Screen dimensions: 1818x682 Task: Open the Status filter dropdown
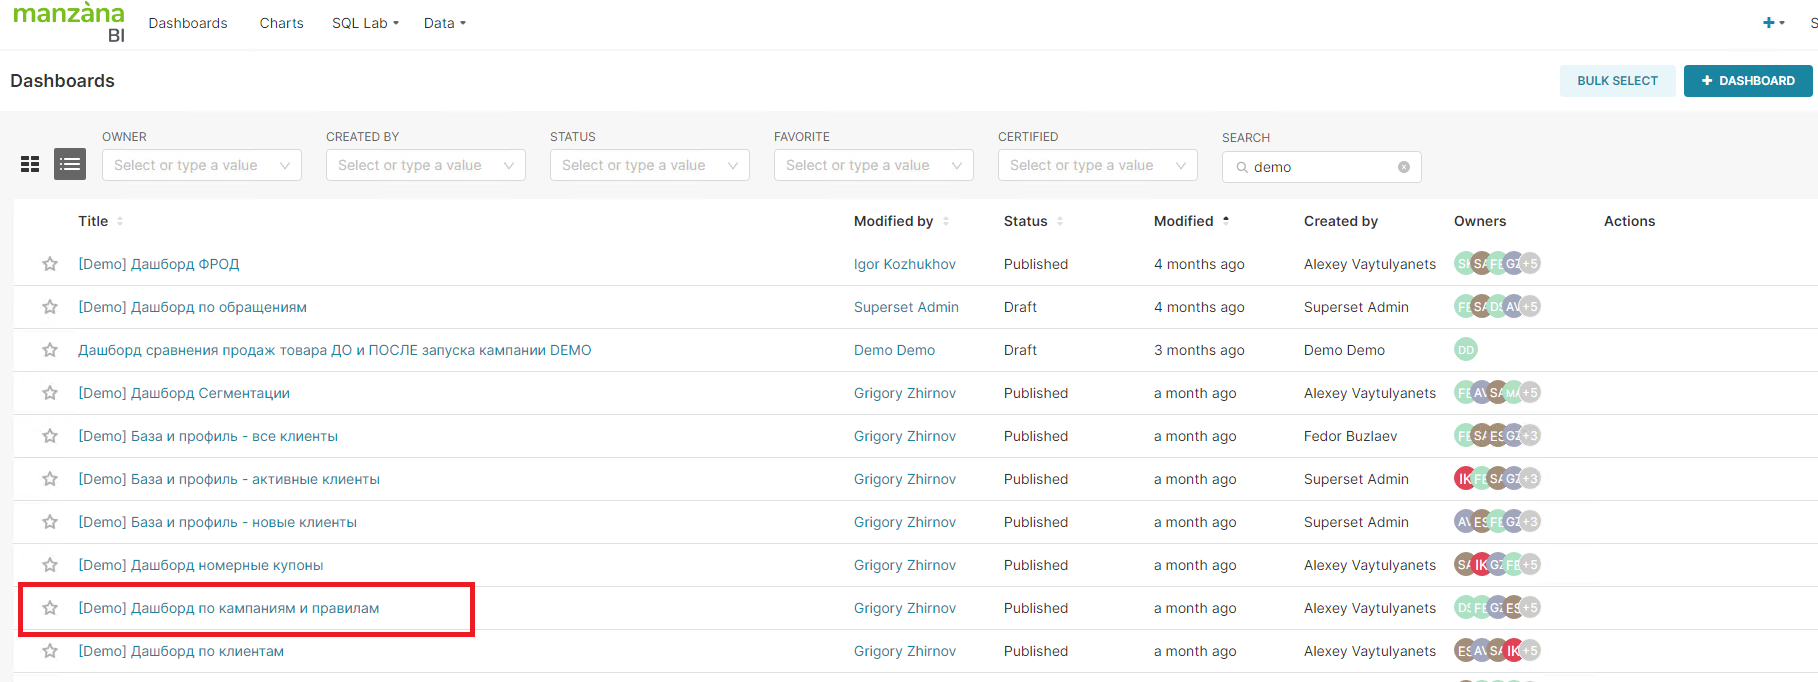click(x=649, y=165)
